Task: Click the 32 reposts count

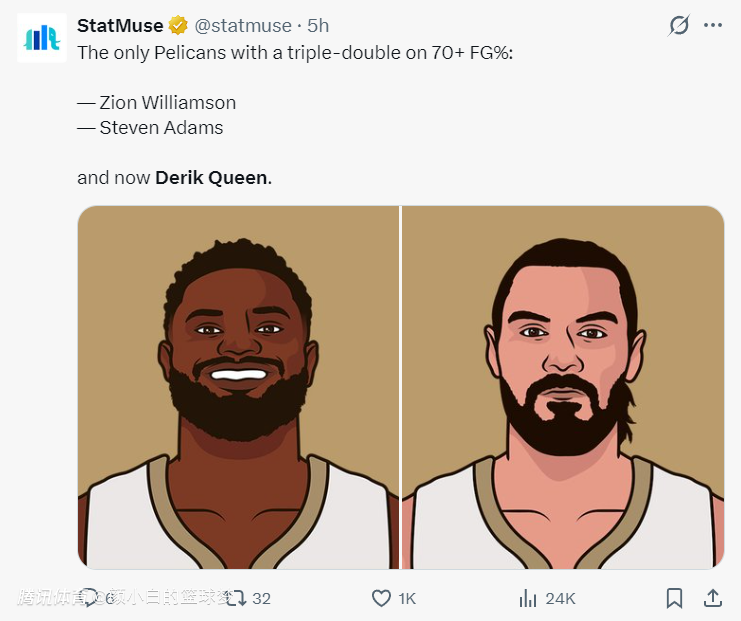Action: point(261,598)
